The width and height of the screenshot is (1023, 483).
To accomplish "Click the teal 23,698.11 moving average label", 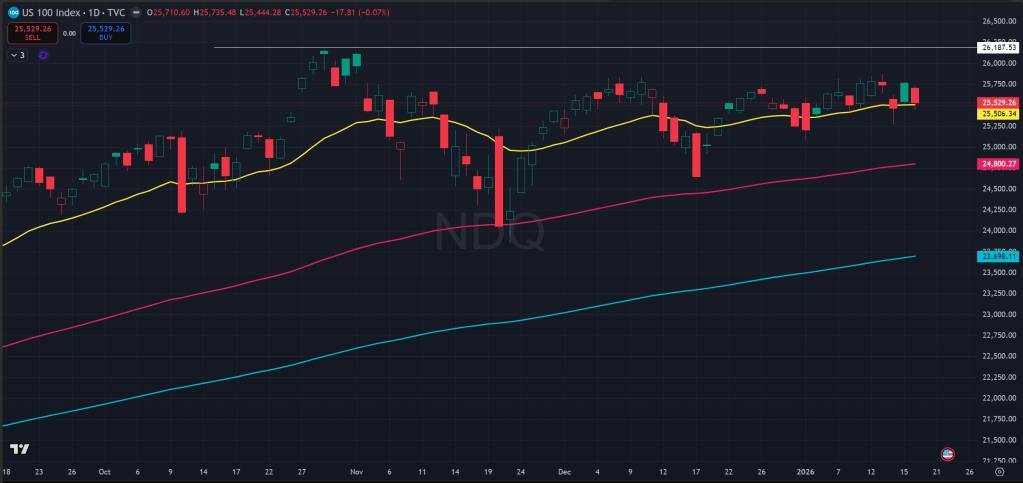I will [x=999, y=257].
